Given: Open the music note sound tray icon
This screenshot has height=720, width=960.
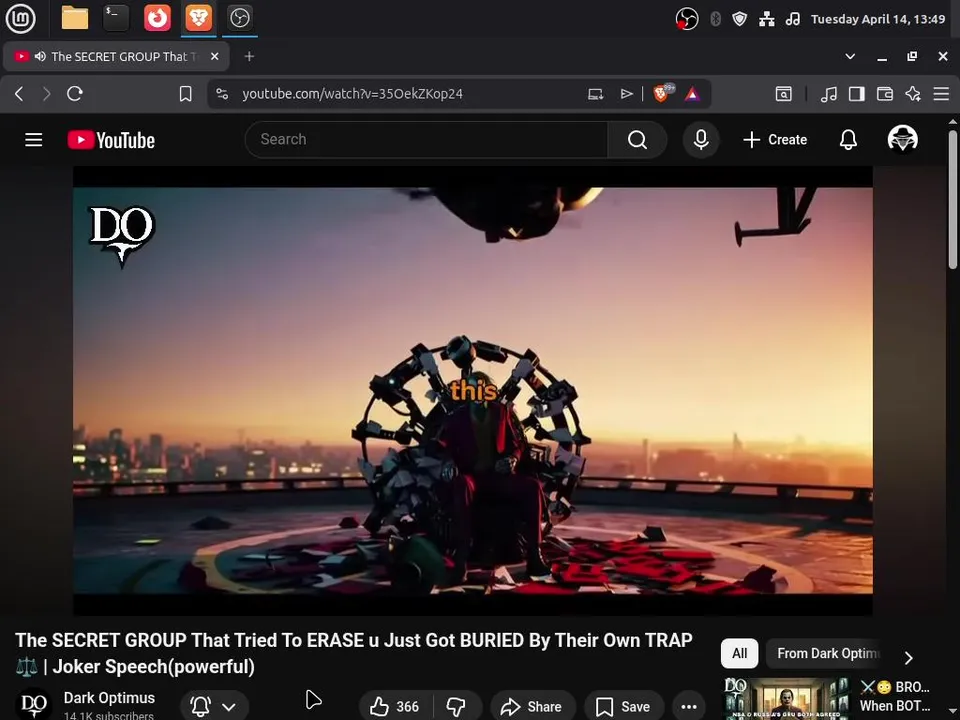Looking at the screenshot, I should [x=793, y=19].
